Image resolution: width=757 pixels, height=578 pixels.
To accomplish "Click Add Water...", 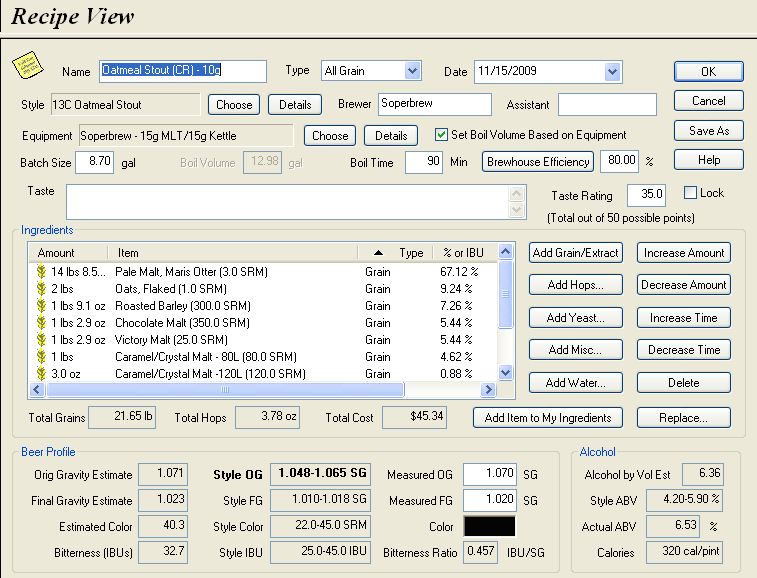I will click(x=575, y=383).
